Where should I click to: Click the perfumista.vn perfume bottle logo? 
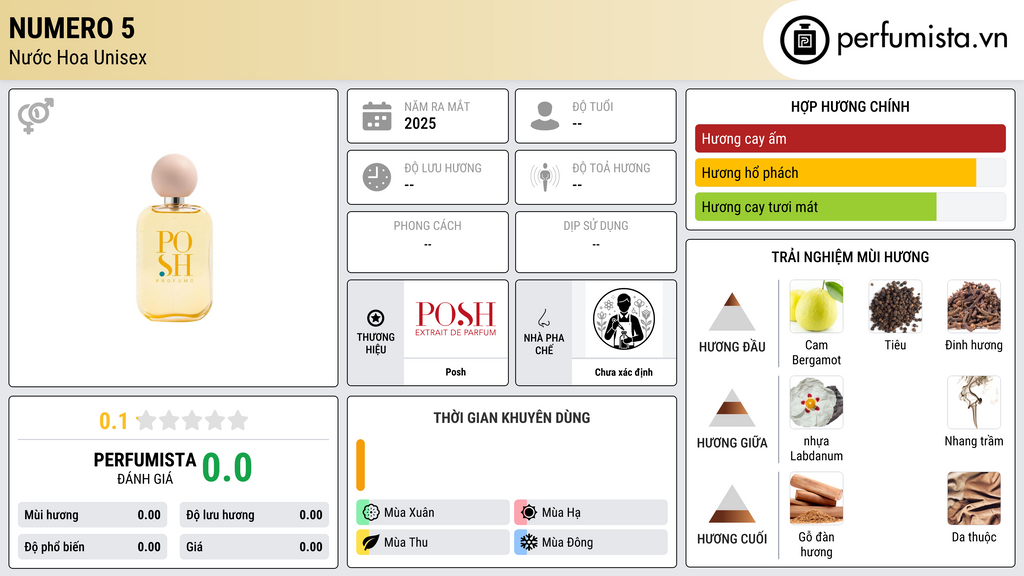[x=805, y=40]
